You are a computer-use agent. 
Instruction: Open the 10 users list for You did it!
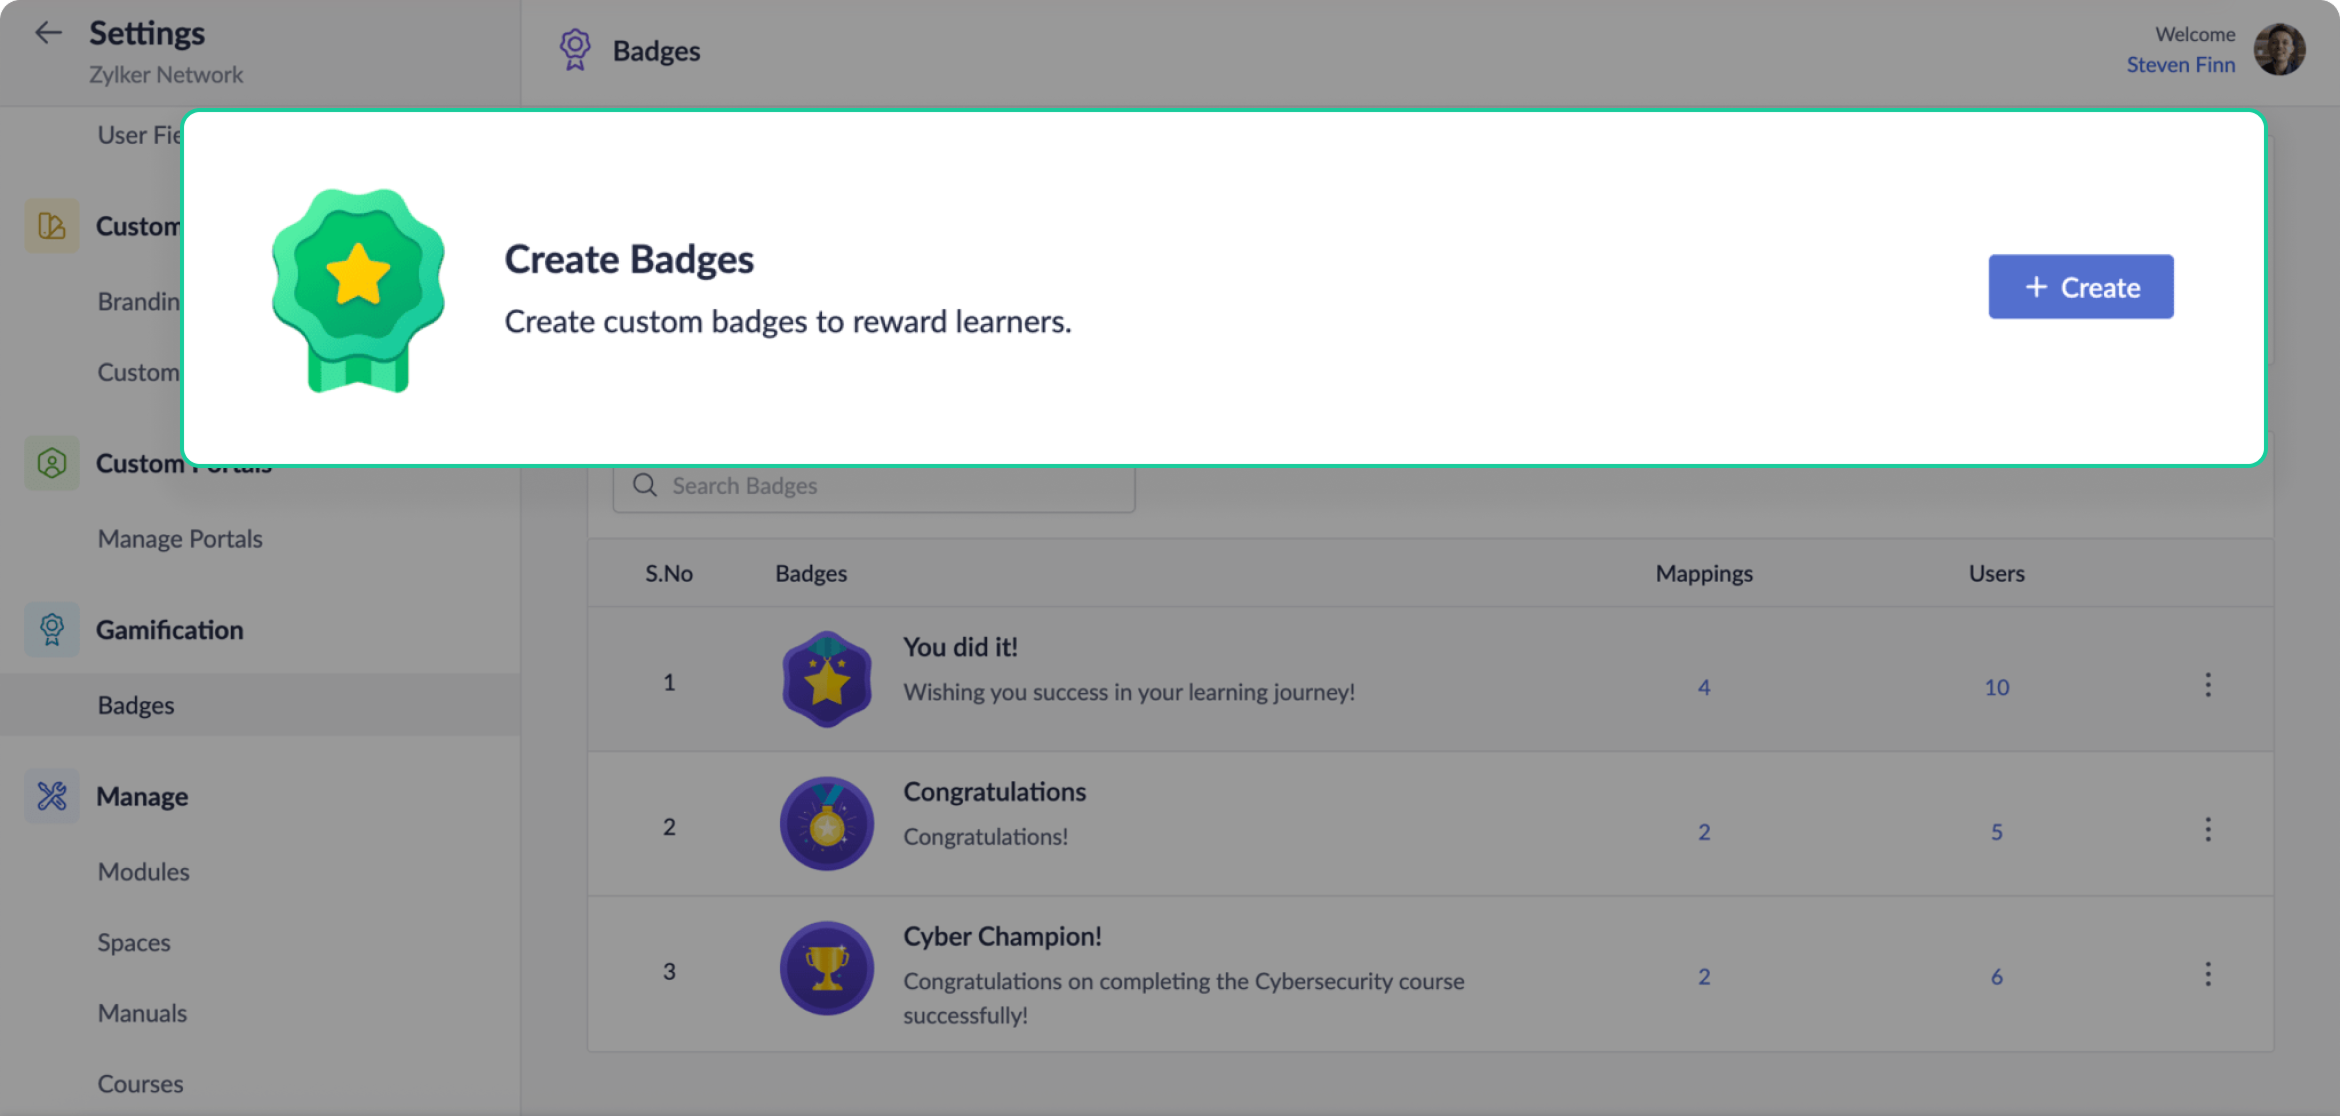pos(1996,687)
